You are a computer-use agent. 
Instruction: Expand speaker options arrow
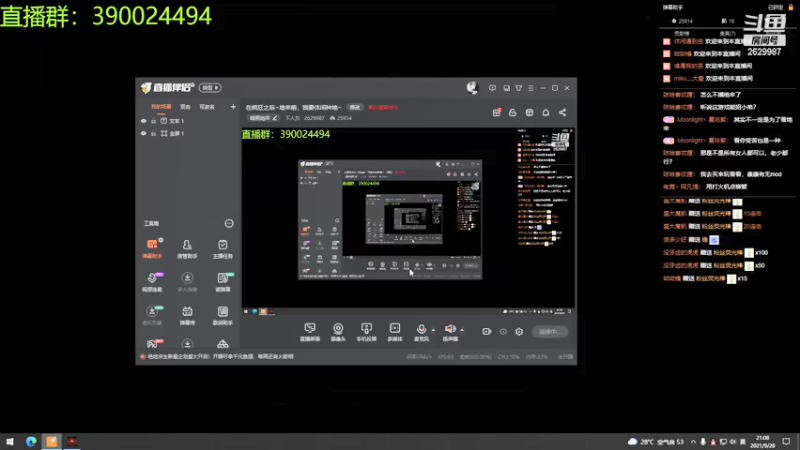point(462,330)
